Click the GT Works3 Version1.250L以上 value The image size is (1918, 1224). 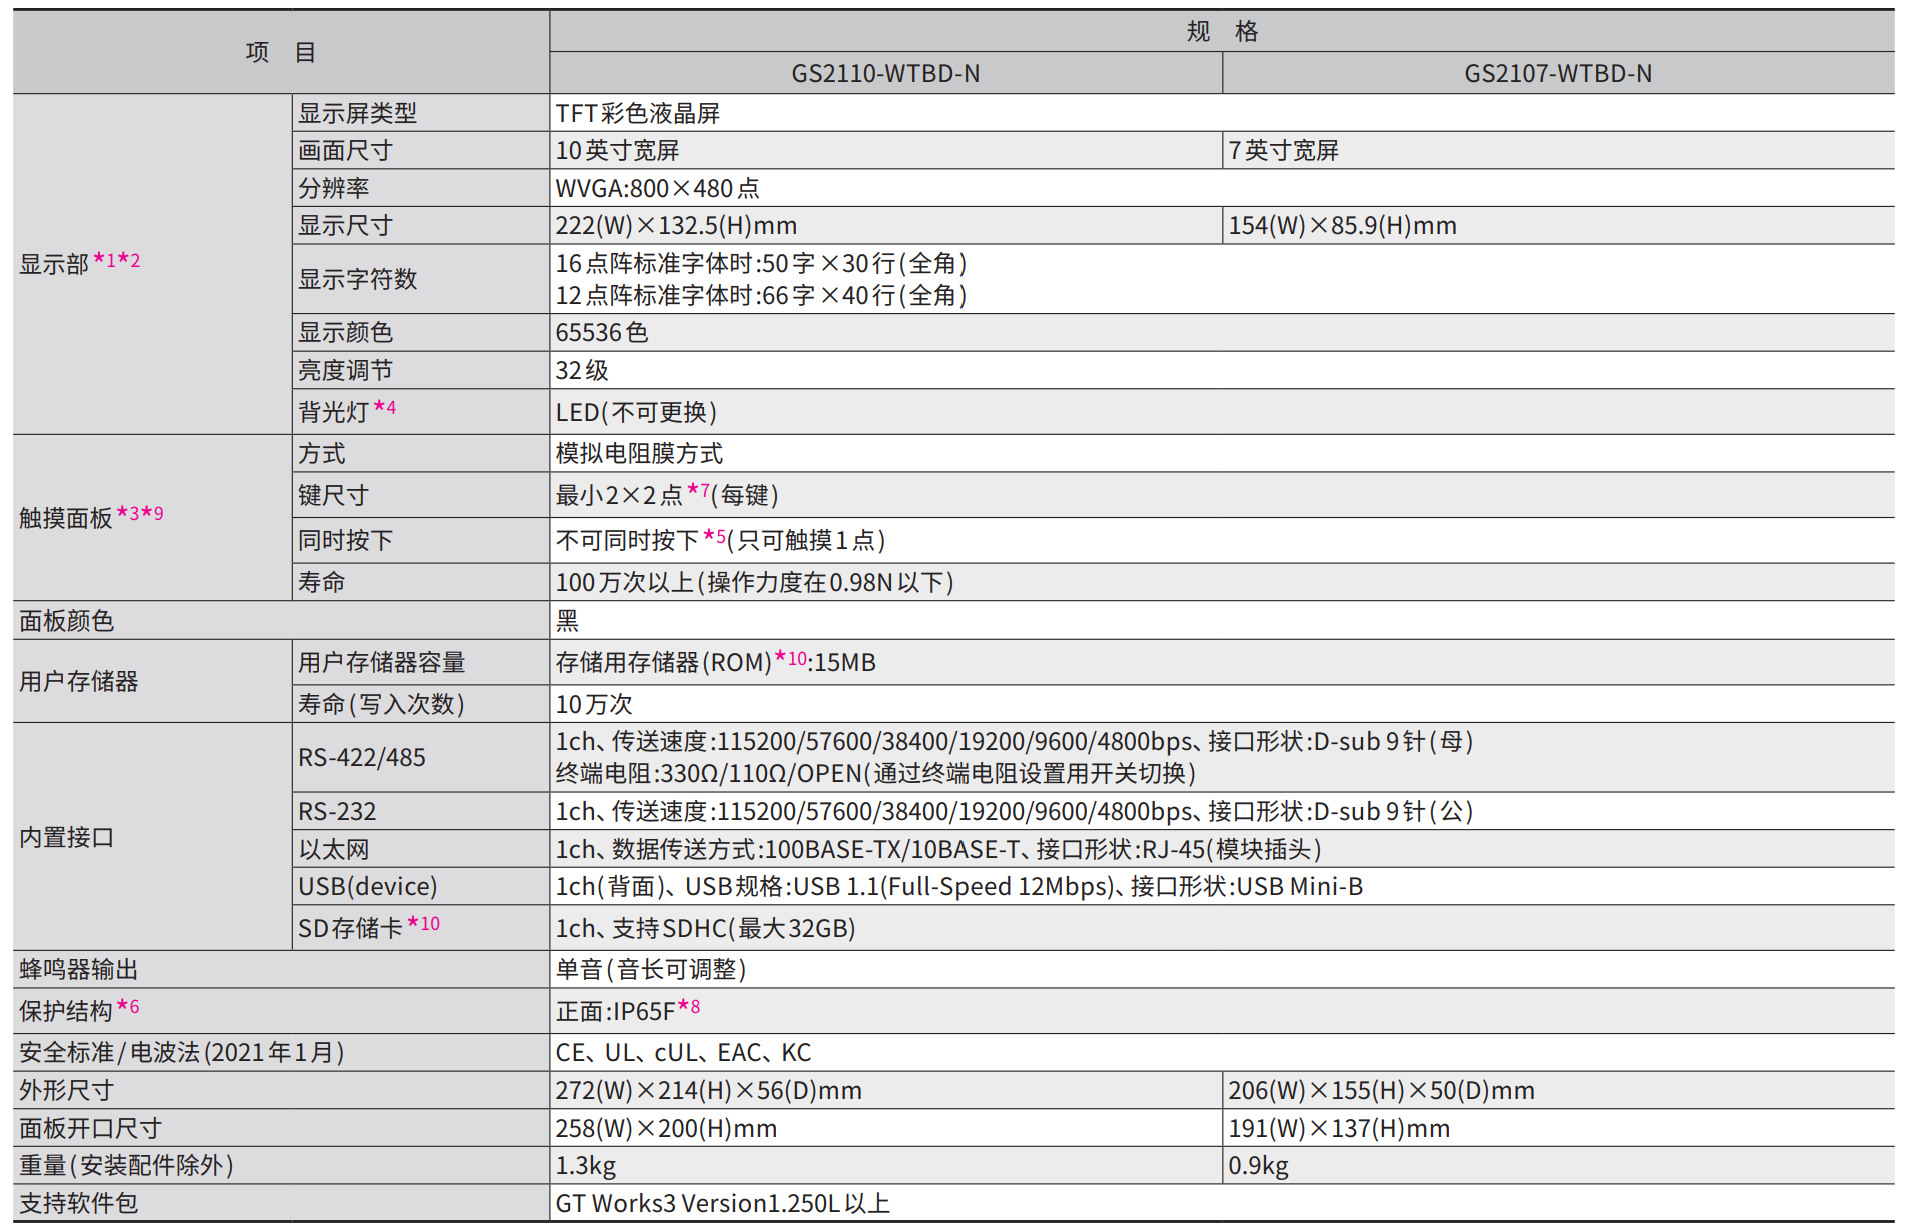pyautogui.click(x=722, y=1203)
